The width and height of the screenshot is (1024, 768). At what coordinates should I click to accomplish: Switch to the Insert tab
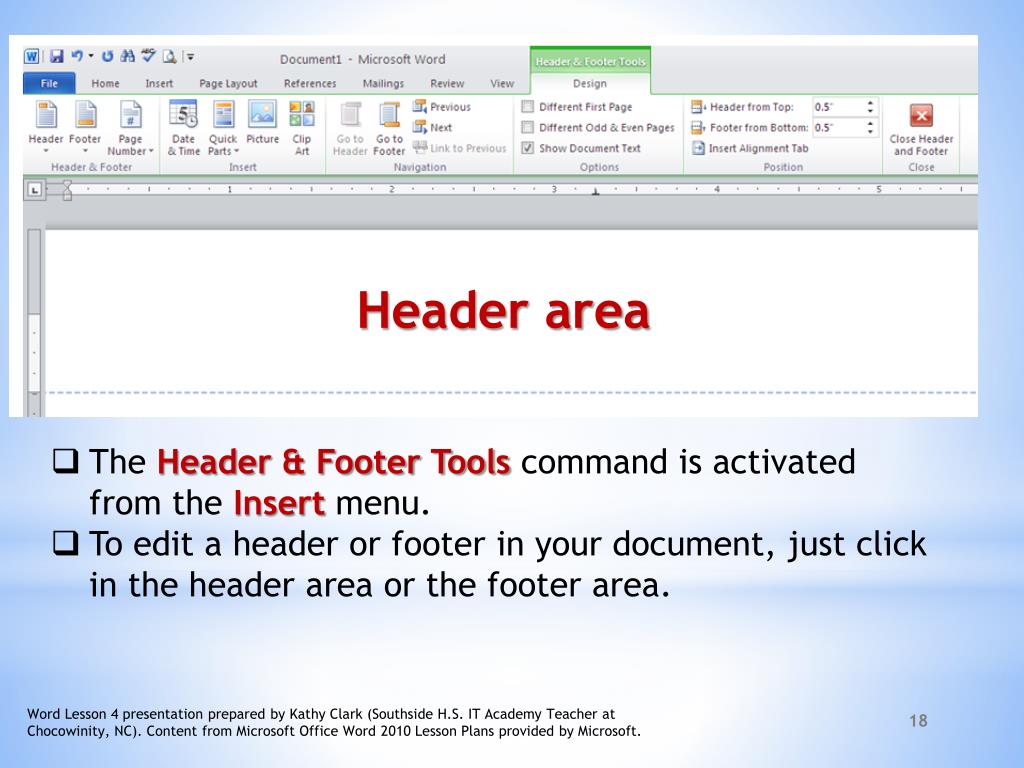click(x=159, y=84)
